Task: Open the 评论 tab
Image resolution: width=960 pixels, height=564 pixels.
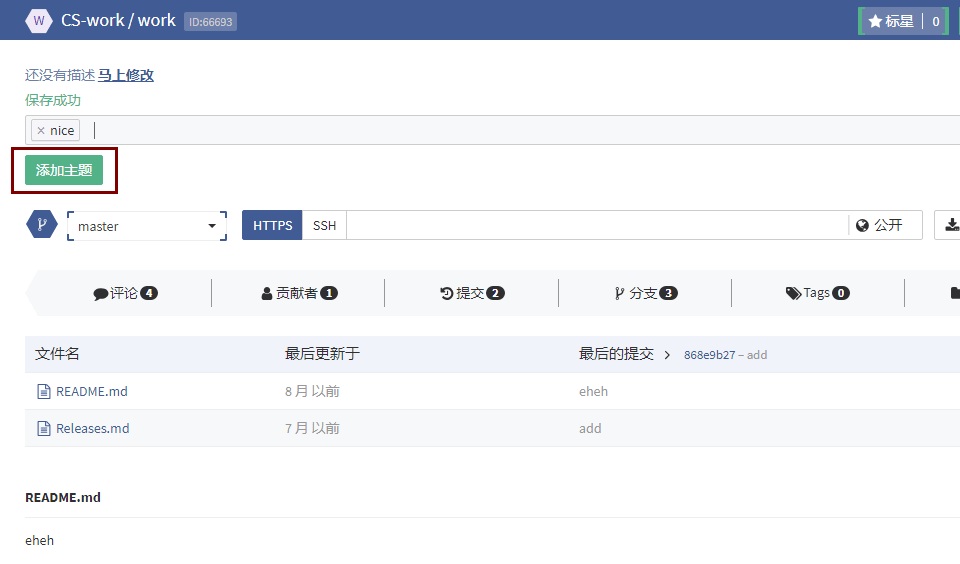Action: point(125,293)
